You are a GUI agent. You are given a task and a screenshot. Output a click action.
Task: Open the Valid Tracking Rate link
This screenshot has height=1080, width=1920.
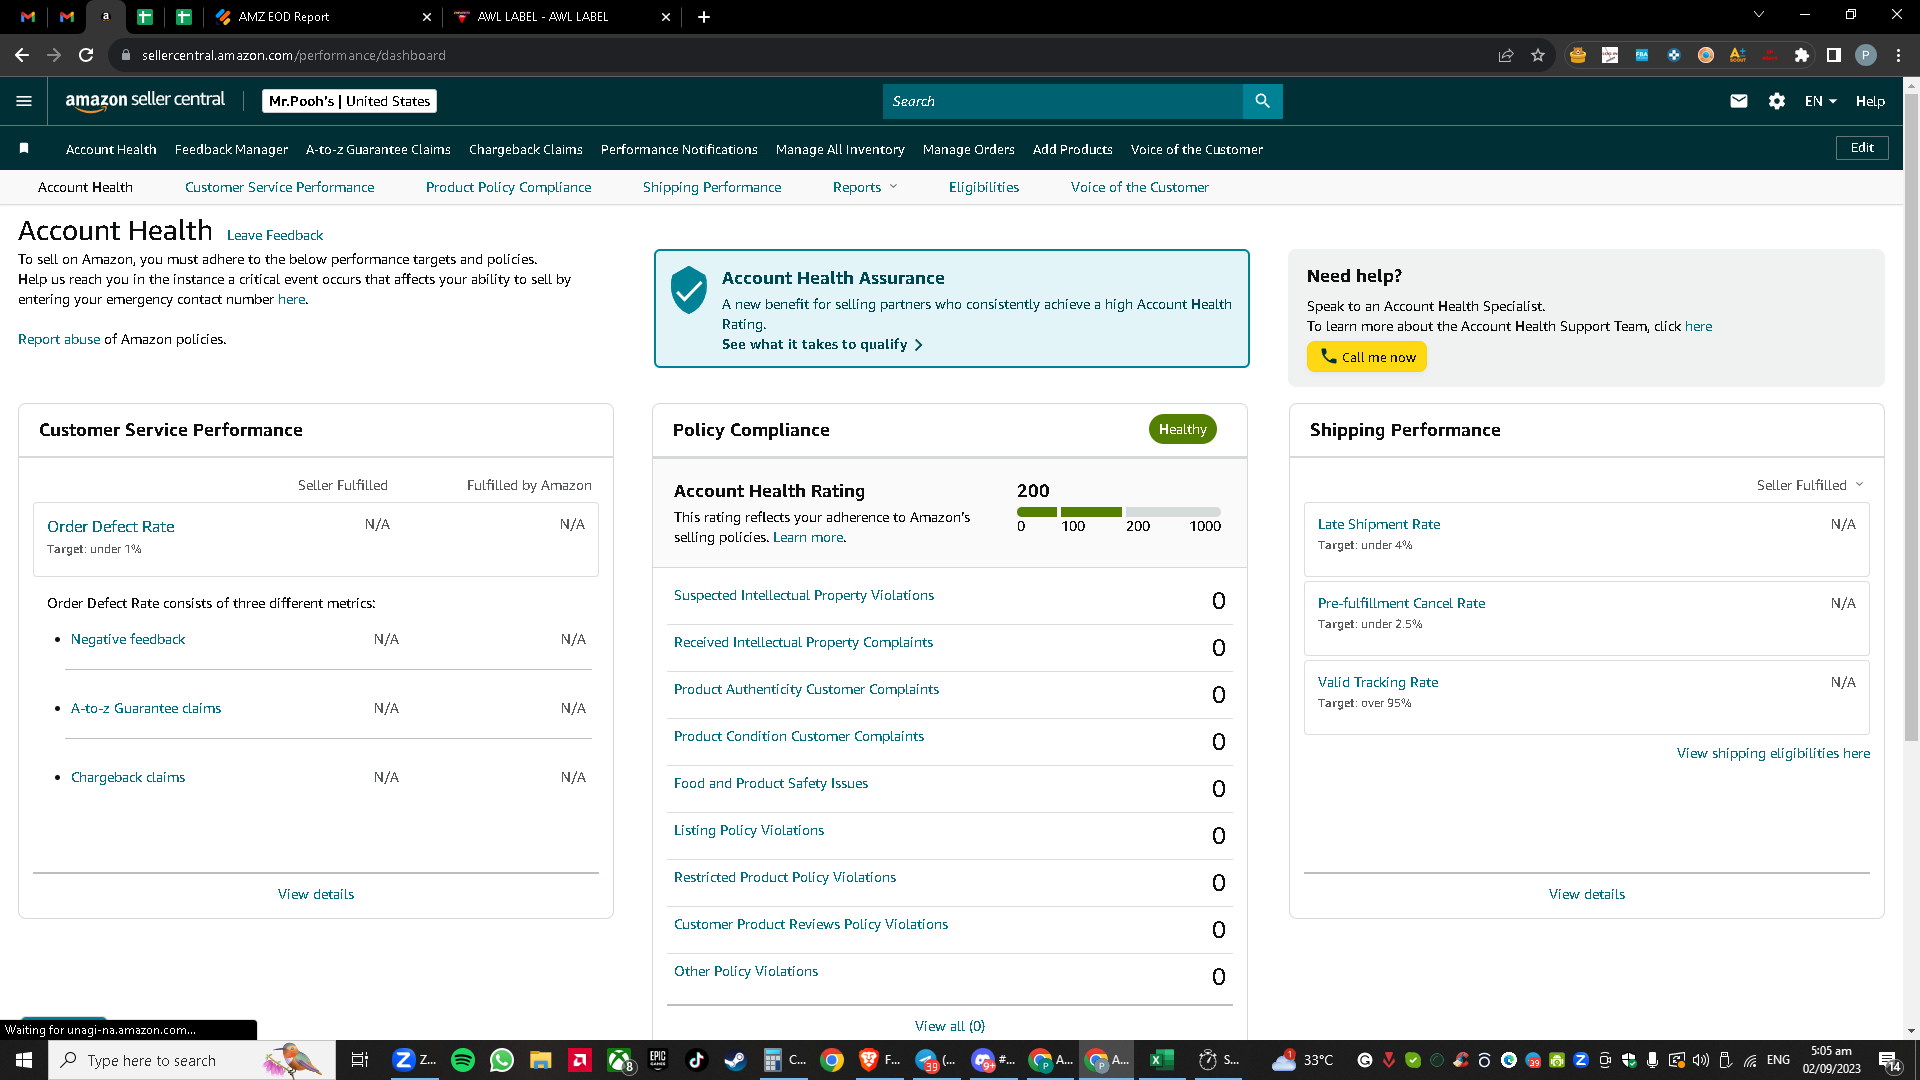tap(1378, 682)
